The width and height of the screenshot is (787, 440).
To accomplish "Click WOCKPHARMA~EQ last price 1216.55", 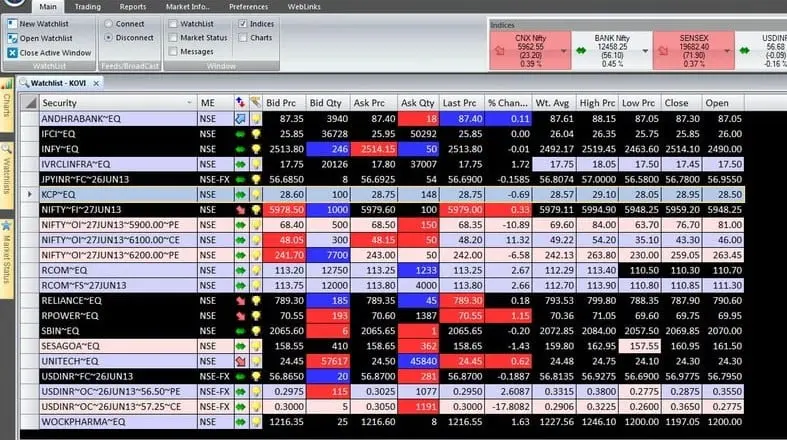I will tap(462, 422).
